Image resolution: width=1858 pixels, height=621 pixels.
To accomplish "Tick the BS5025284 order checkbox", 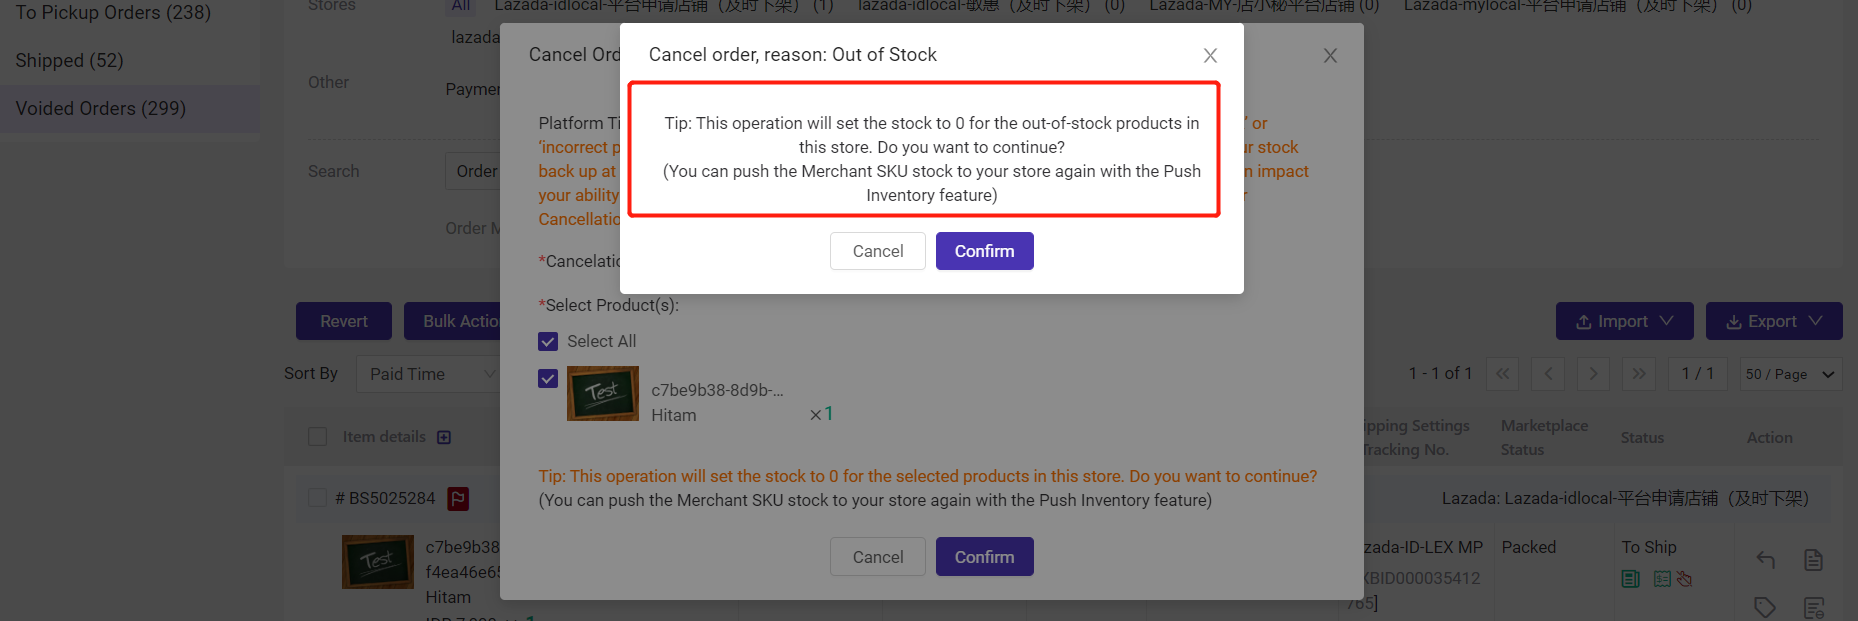I will (x=318, y=498).
